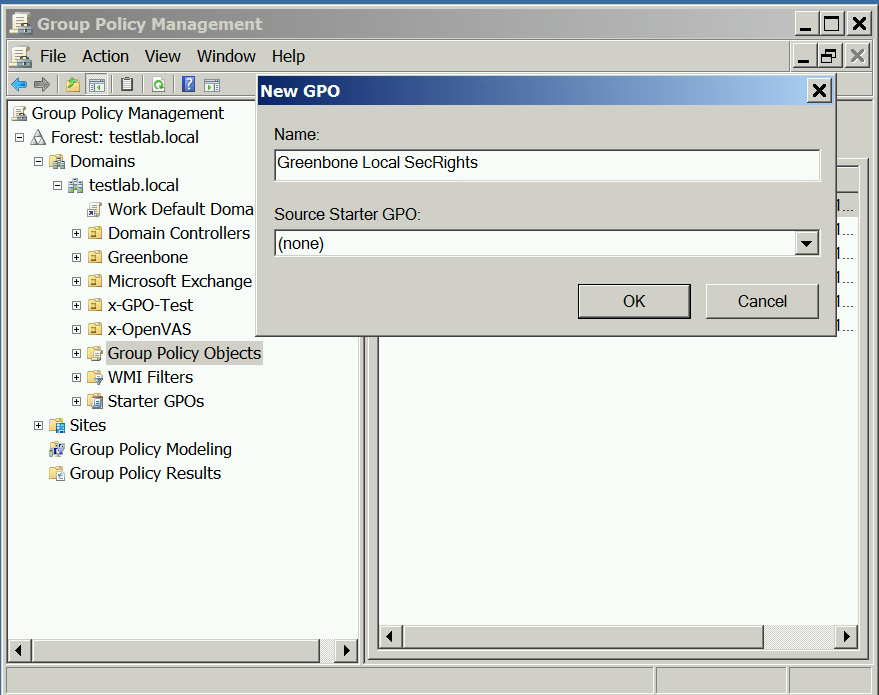Click the green Refresh toolbar icon

tap(159, 85)
